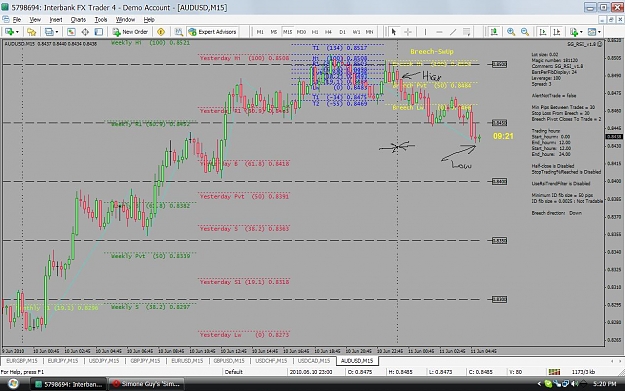
Task: Select the vertical line drawing tool
Action: click(425, 32)
